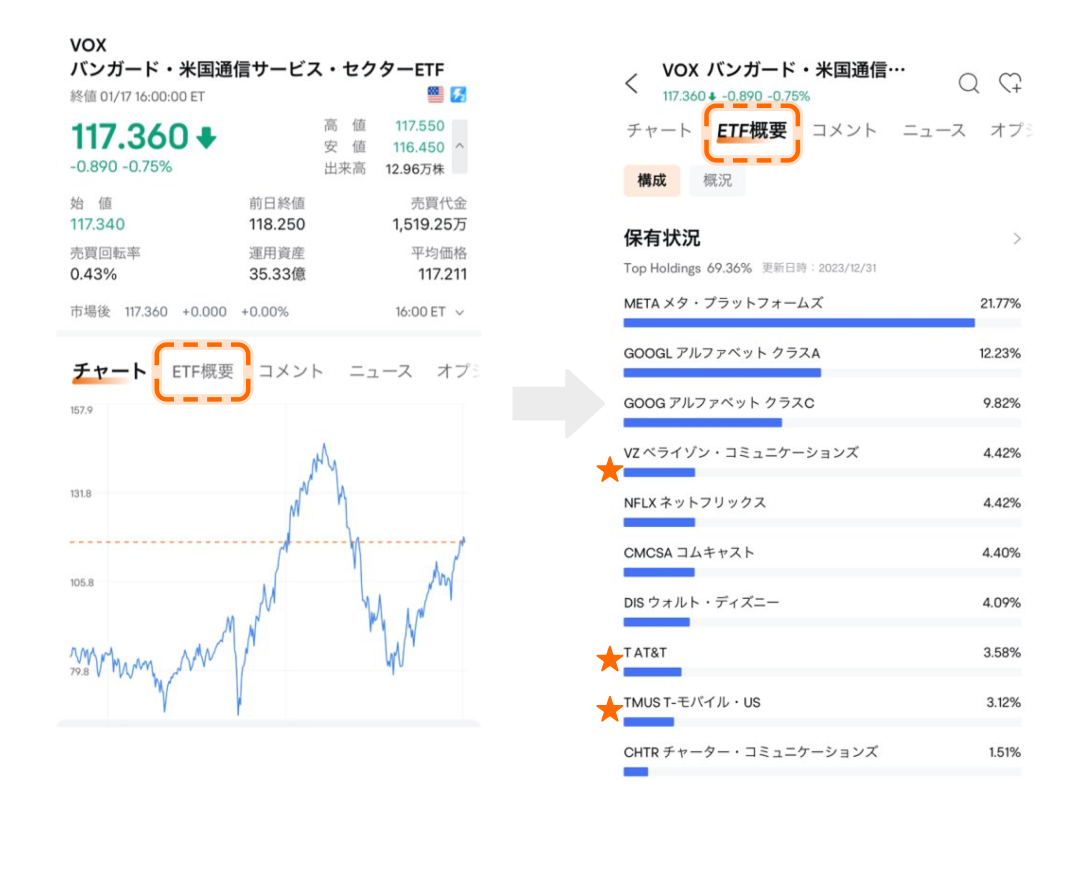
Task: Open ニュース tab on right screen
Action: coord(934,130)
